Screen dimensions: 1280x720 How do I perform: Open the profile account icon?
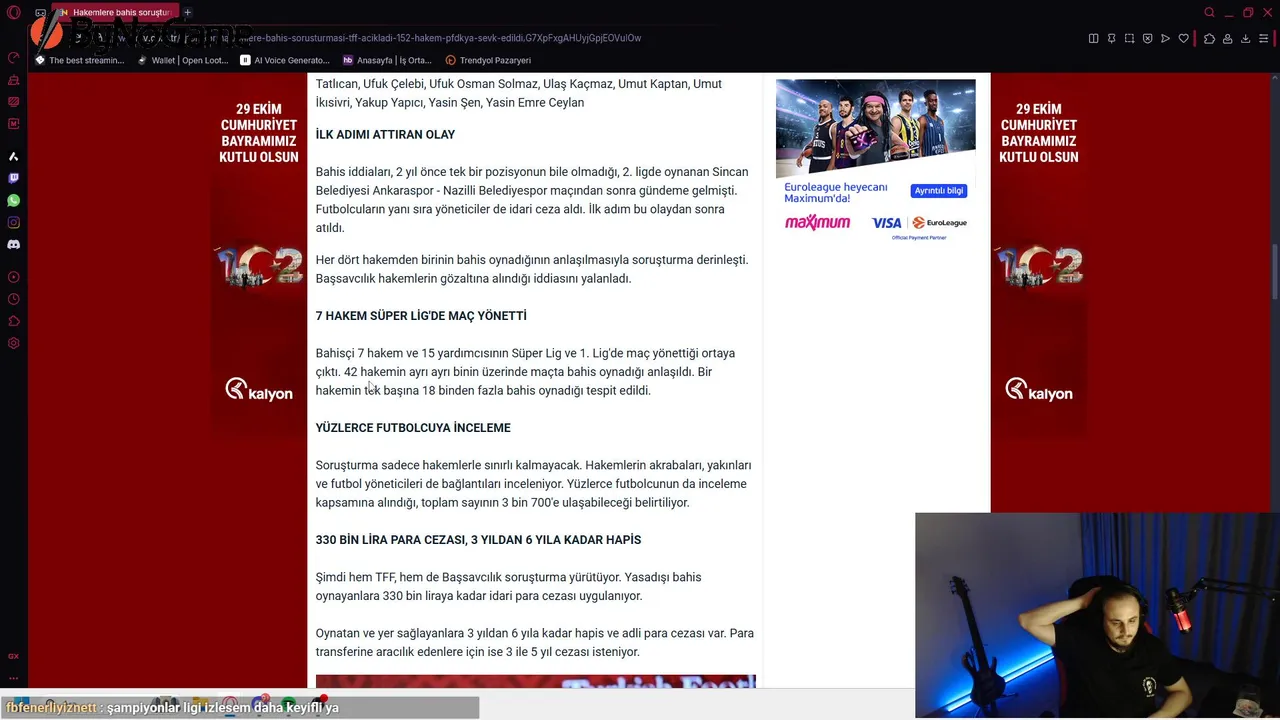tap(1227, 38)
